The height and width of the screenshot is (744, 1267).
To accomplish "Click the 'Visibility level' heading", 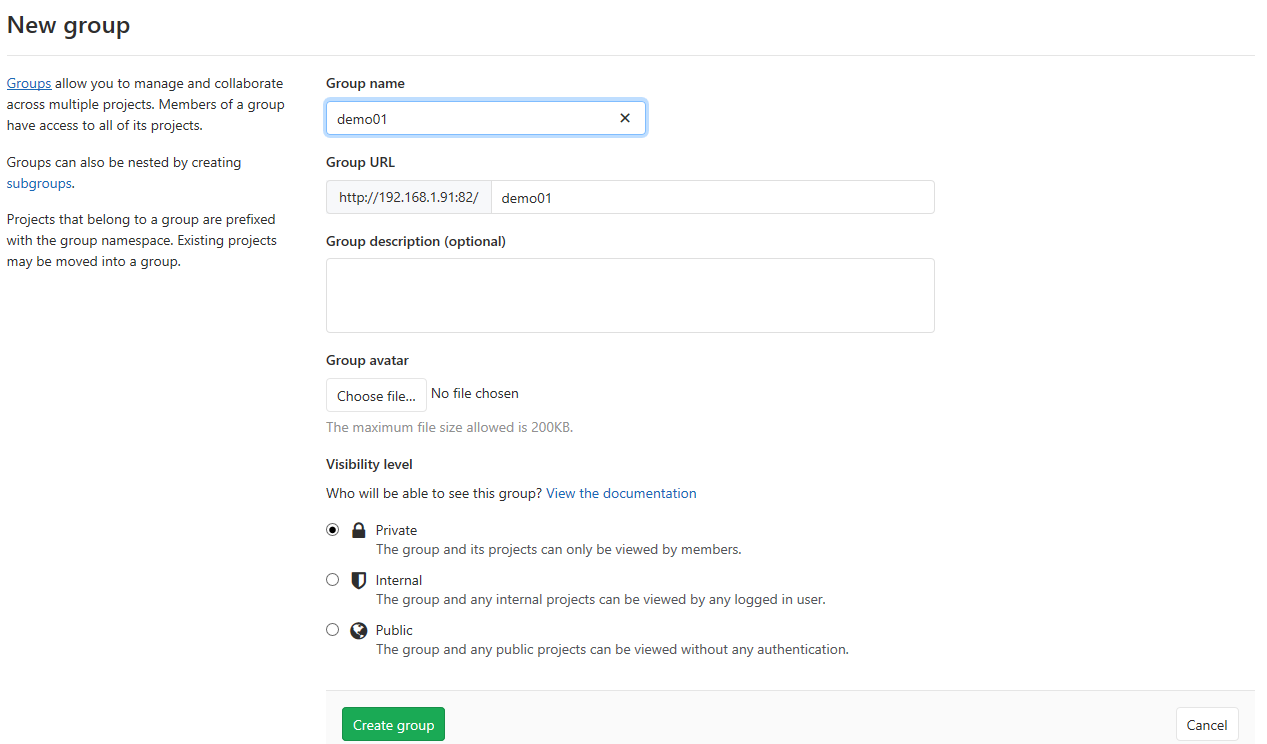I will click(369, 464).
